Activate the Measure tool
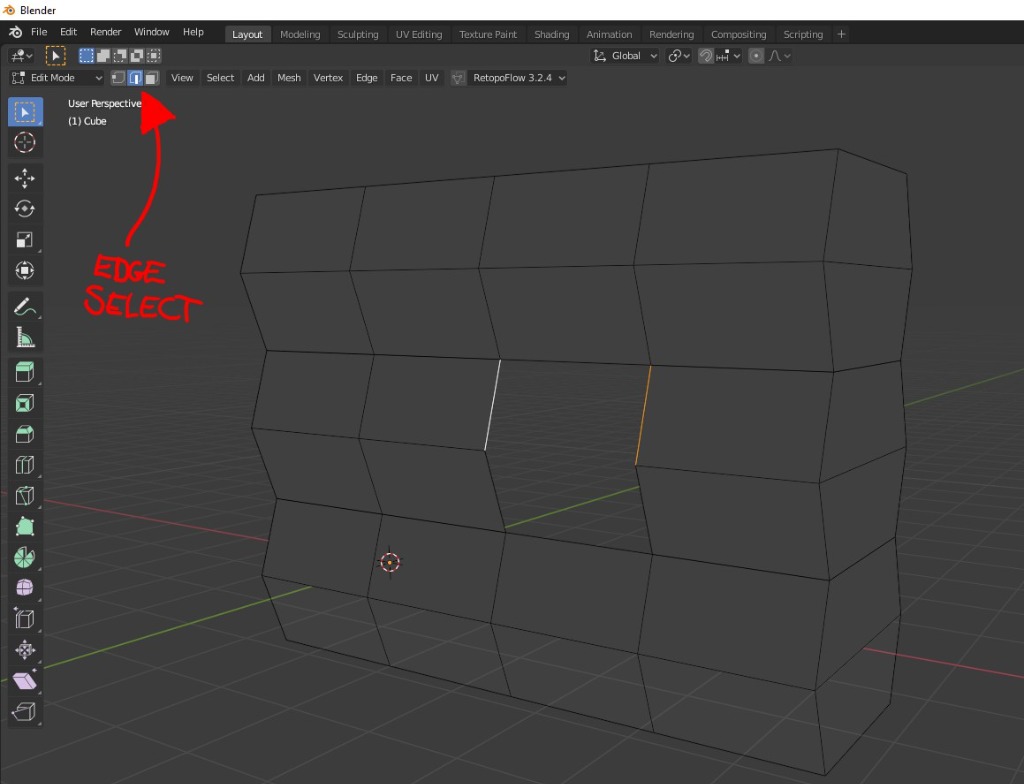This screenshot has height=784, width=1024. (25, 337)
